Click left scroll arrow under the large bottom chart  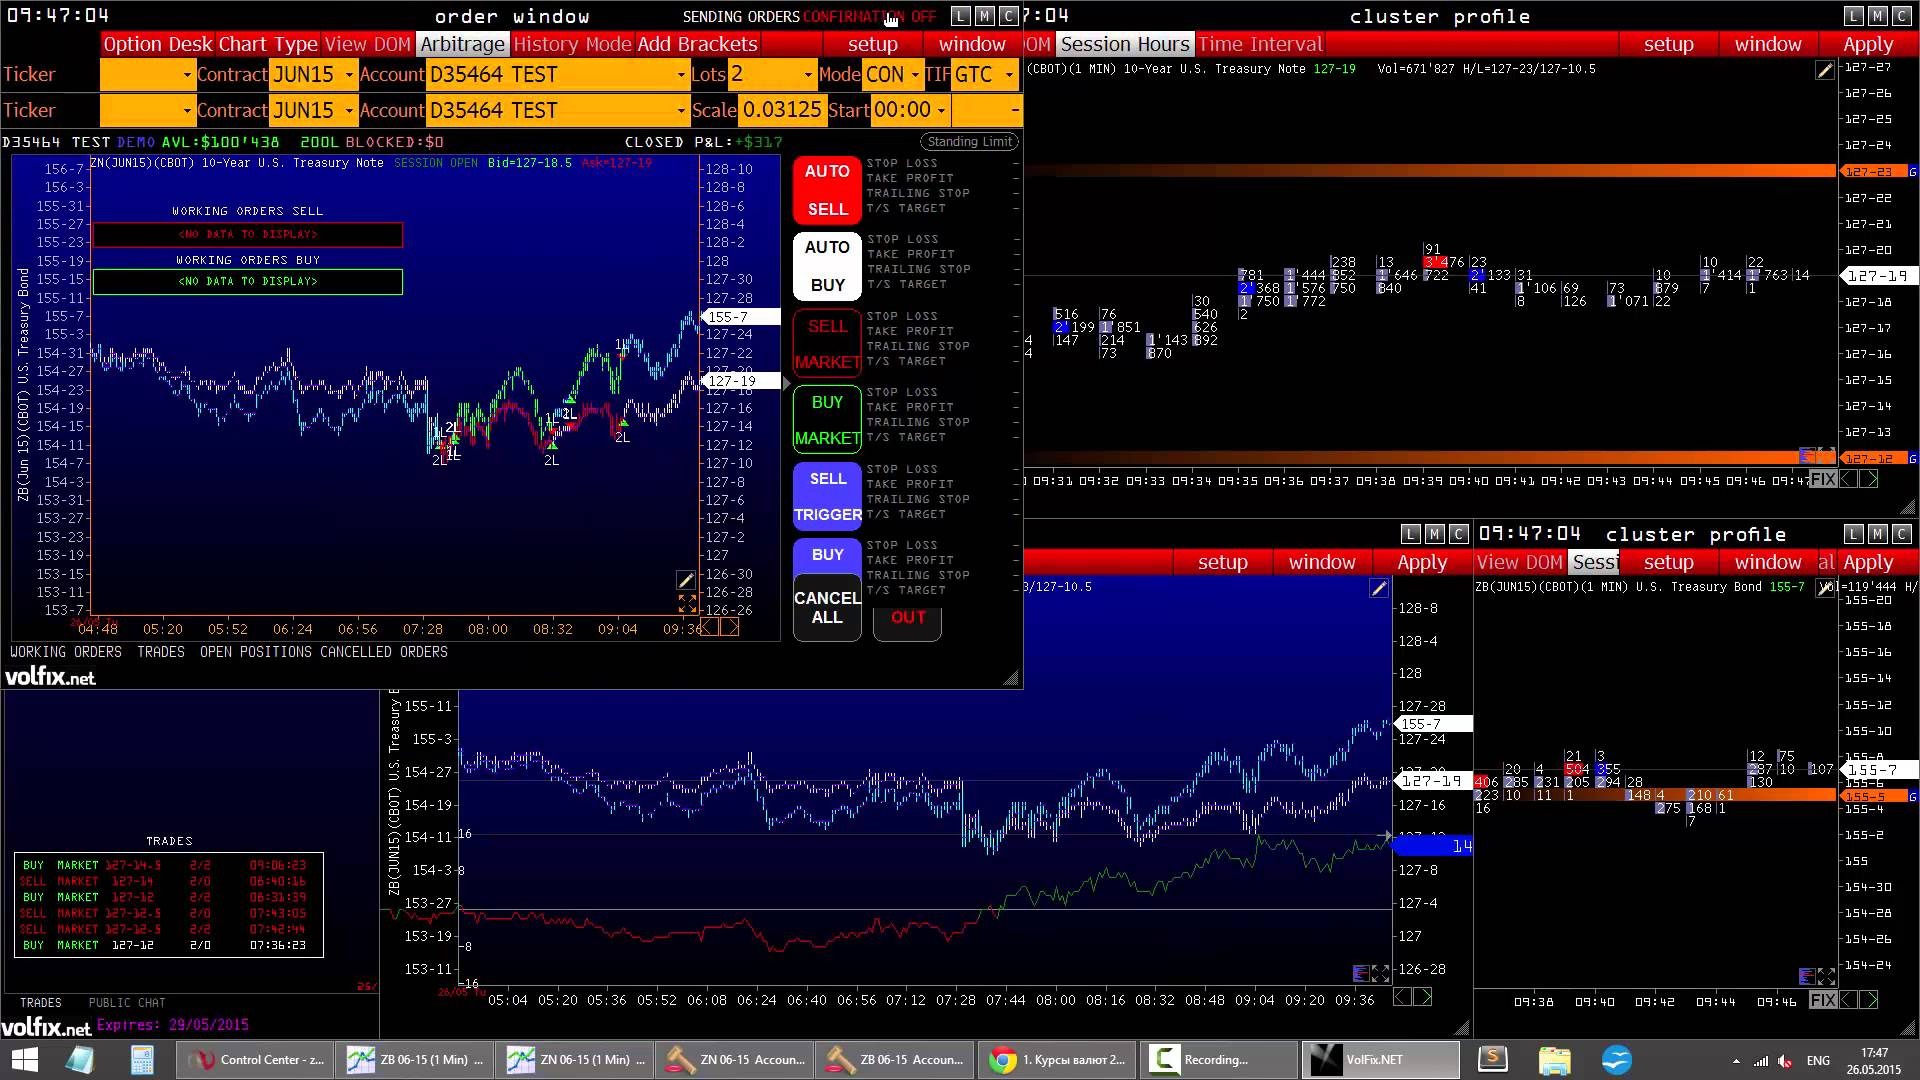1403,997
